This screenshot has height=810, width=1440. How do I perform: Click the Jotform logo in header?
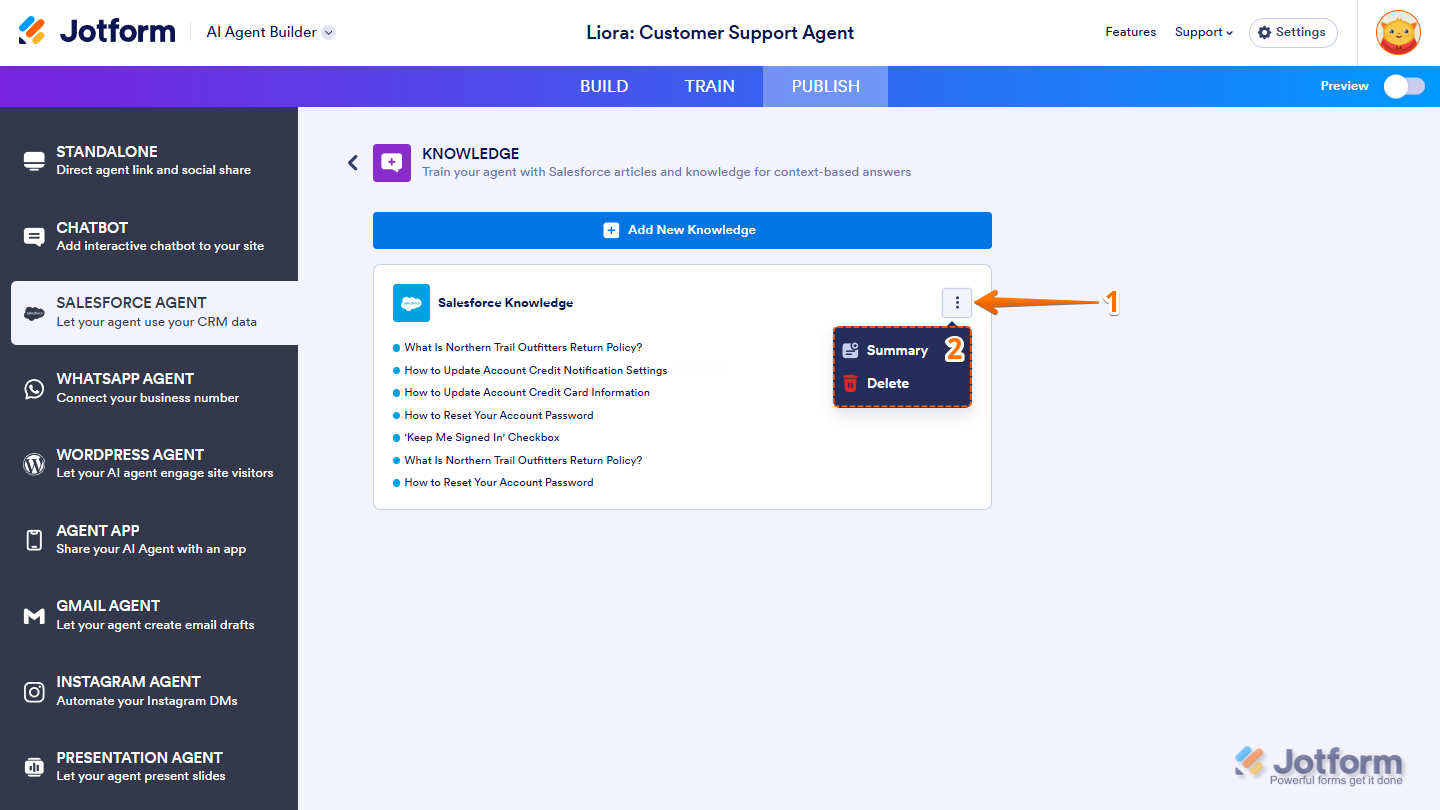click(97, 32)
